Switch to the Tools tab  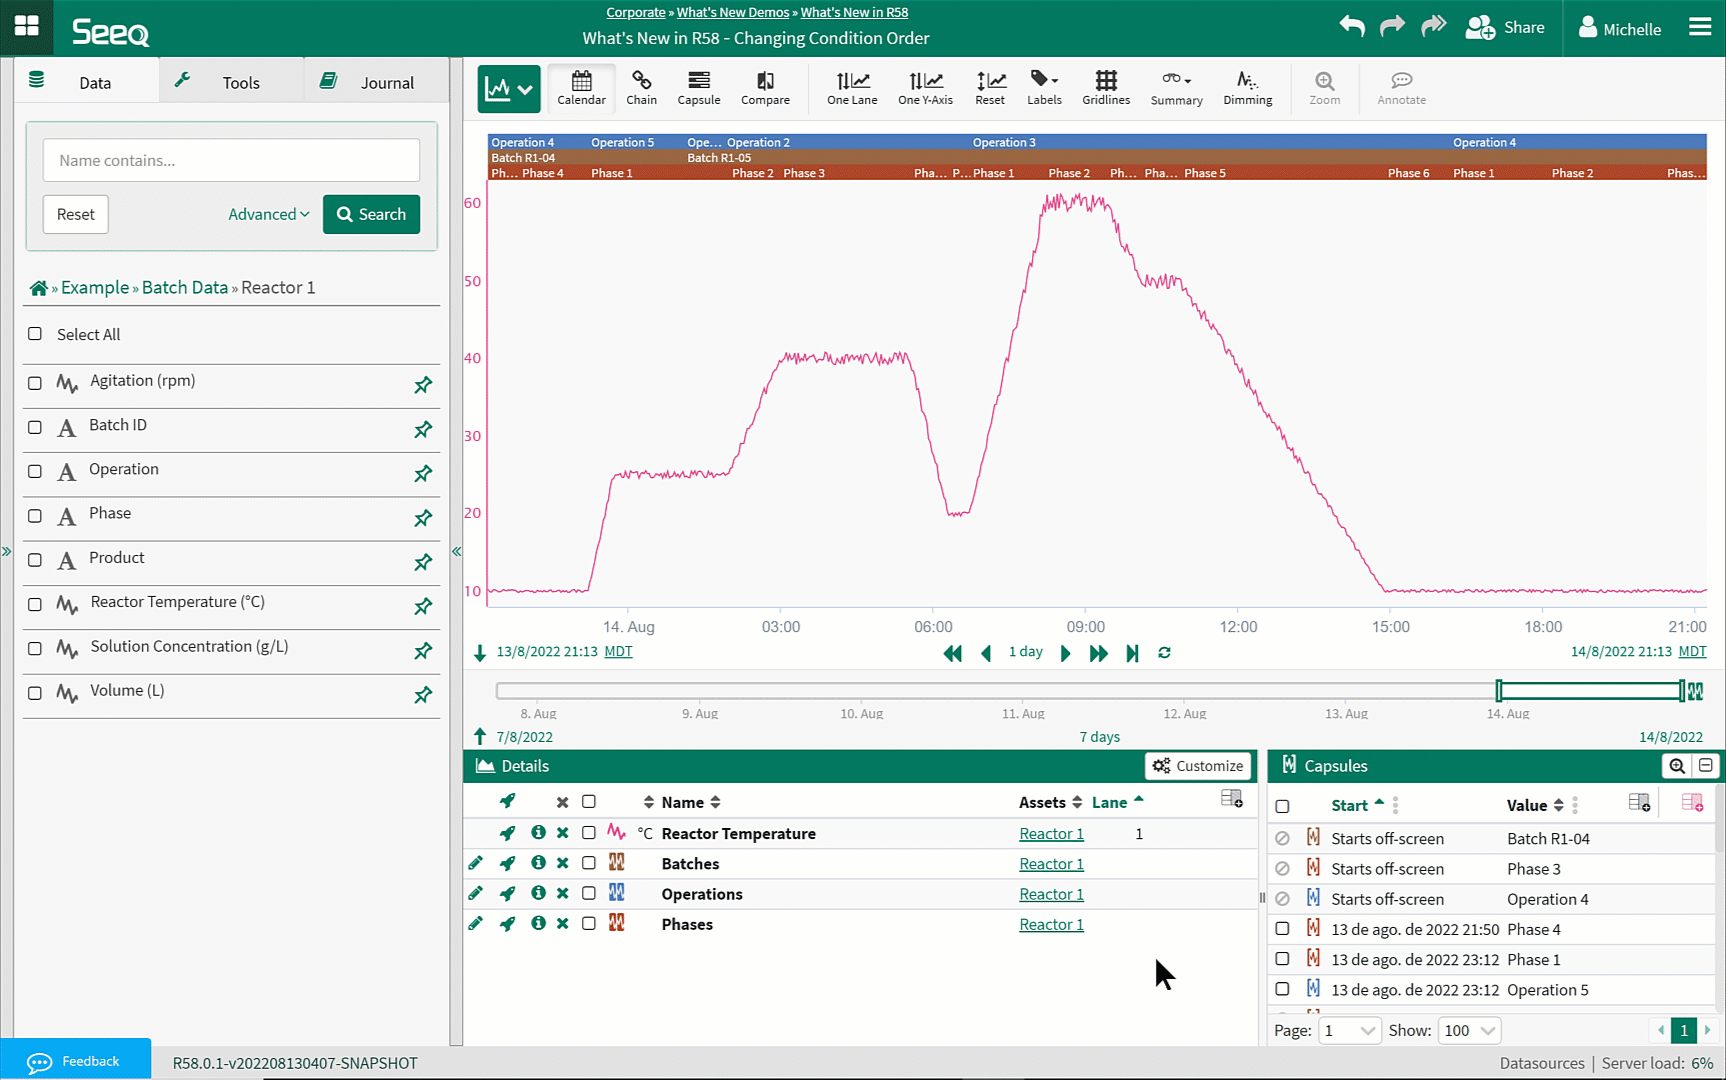(230, 82)
